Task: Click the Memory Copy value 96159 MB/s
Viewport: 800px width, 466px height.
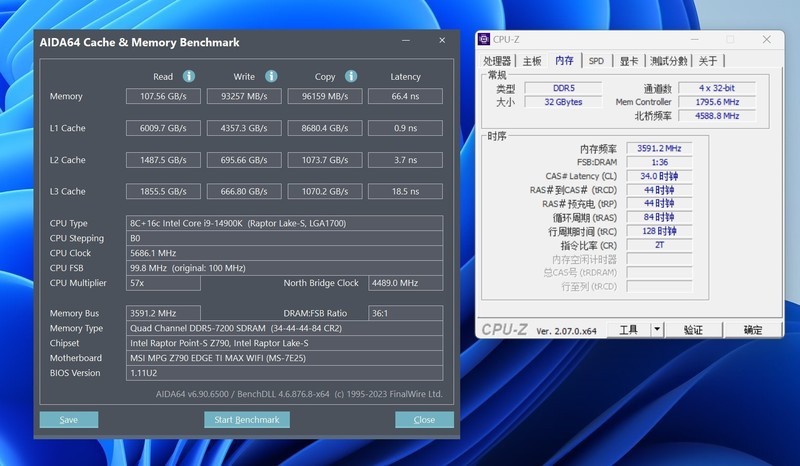Action: [325, 96]
